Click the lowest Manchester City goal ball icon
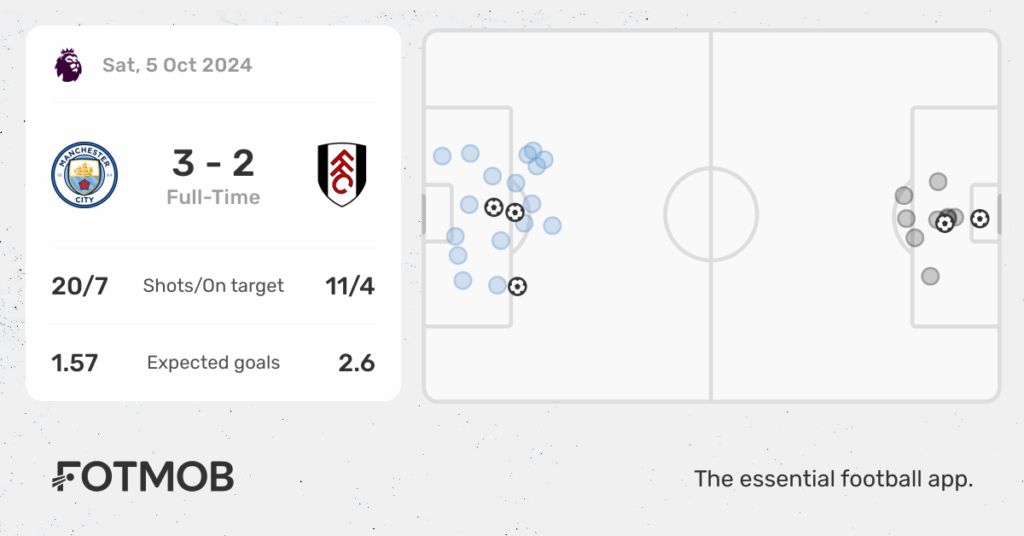The height and width of the screenshot is (536, 1024). pyautogui.click(x=517, y=286)
